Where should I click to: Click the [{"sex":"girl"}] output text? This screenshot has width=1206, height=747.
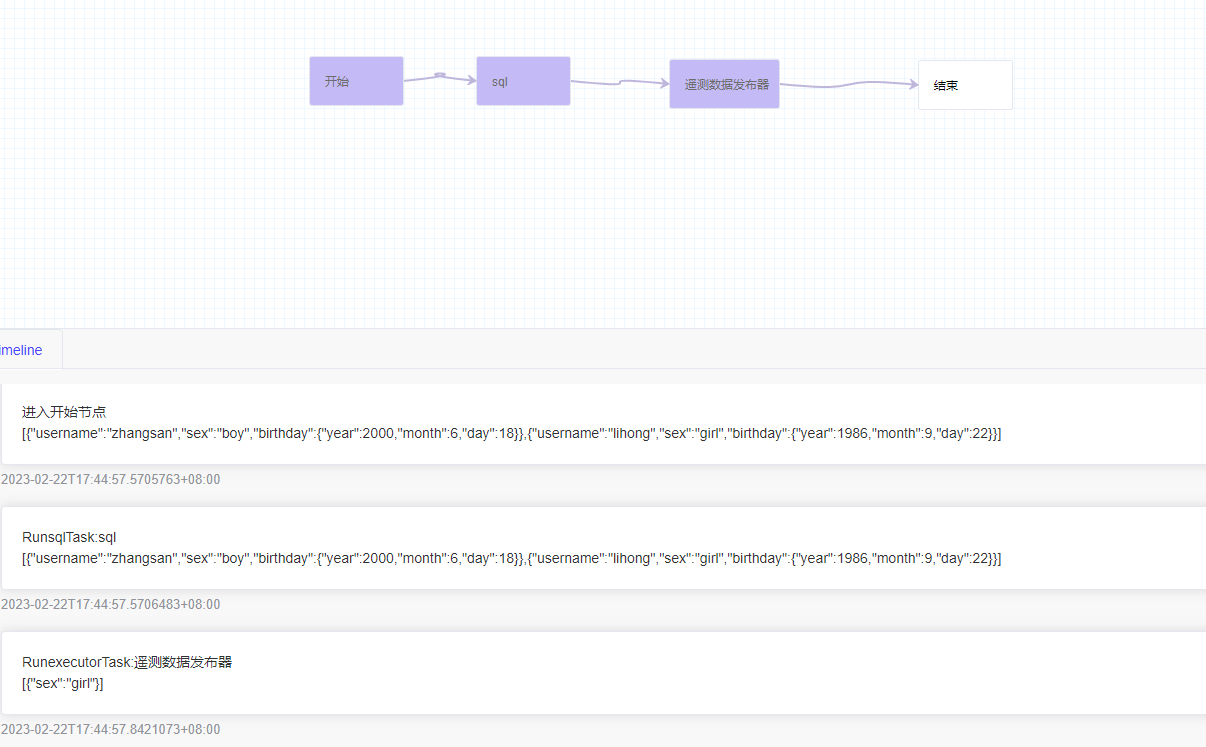tap(62, 683)
